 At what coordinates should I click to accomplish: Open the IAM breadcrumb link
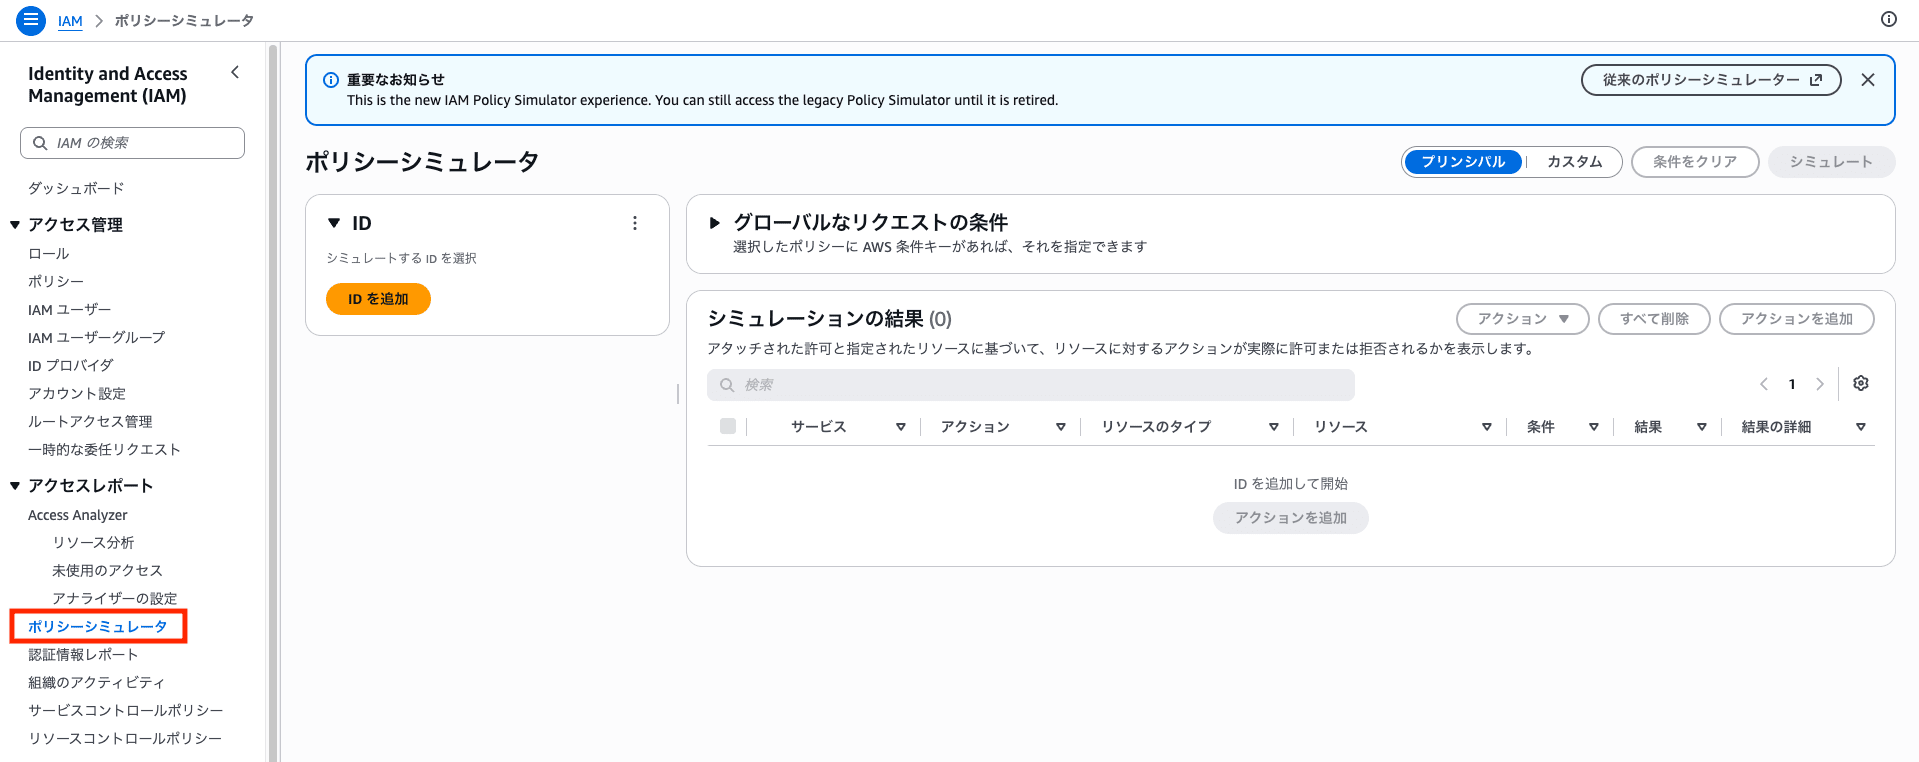click(70, 21)
